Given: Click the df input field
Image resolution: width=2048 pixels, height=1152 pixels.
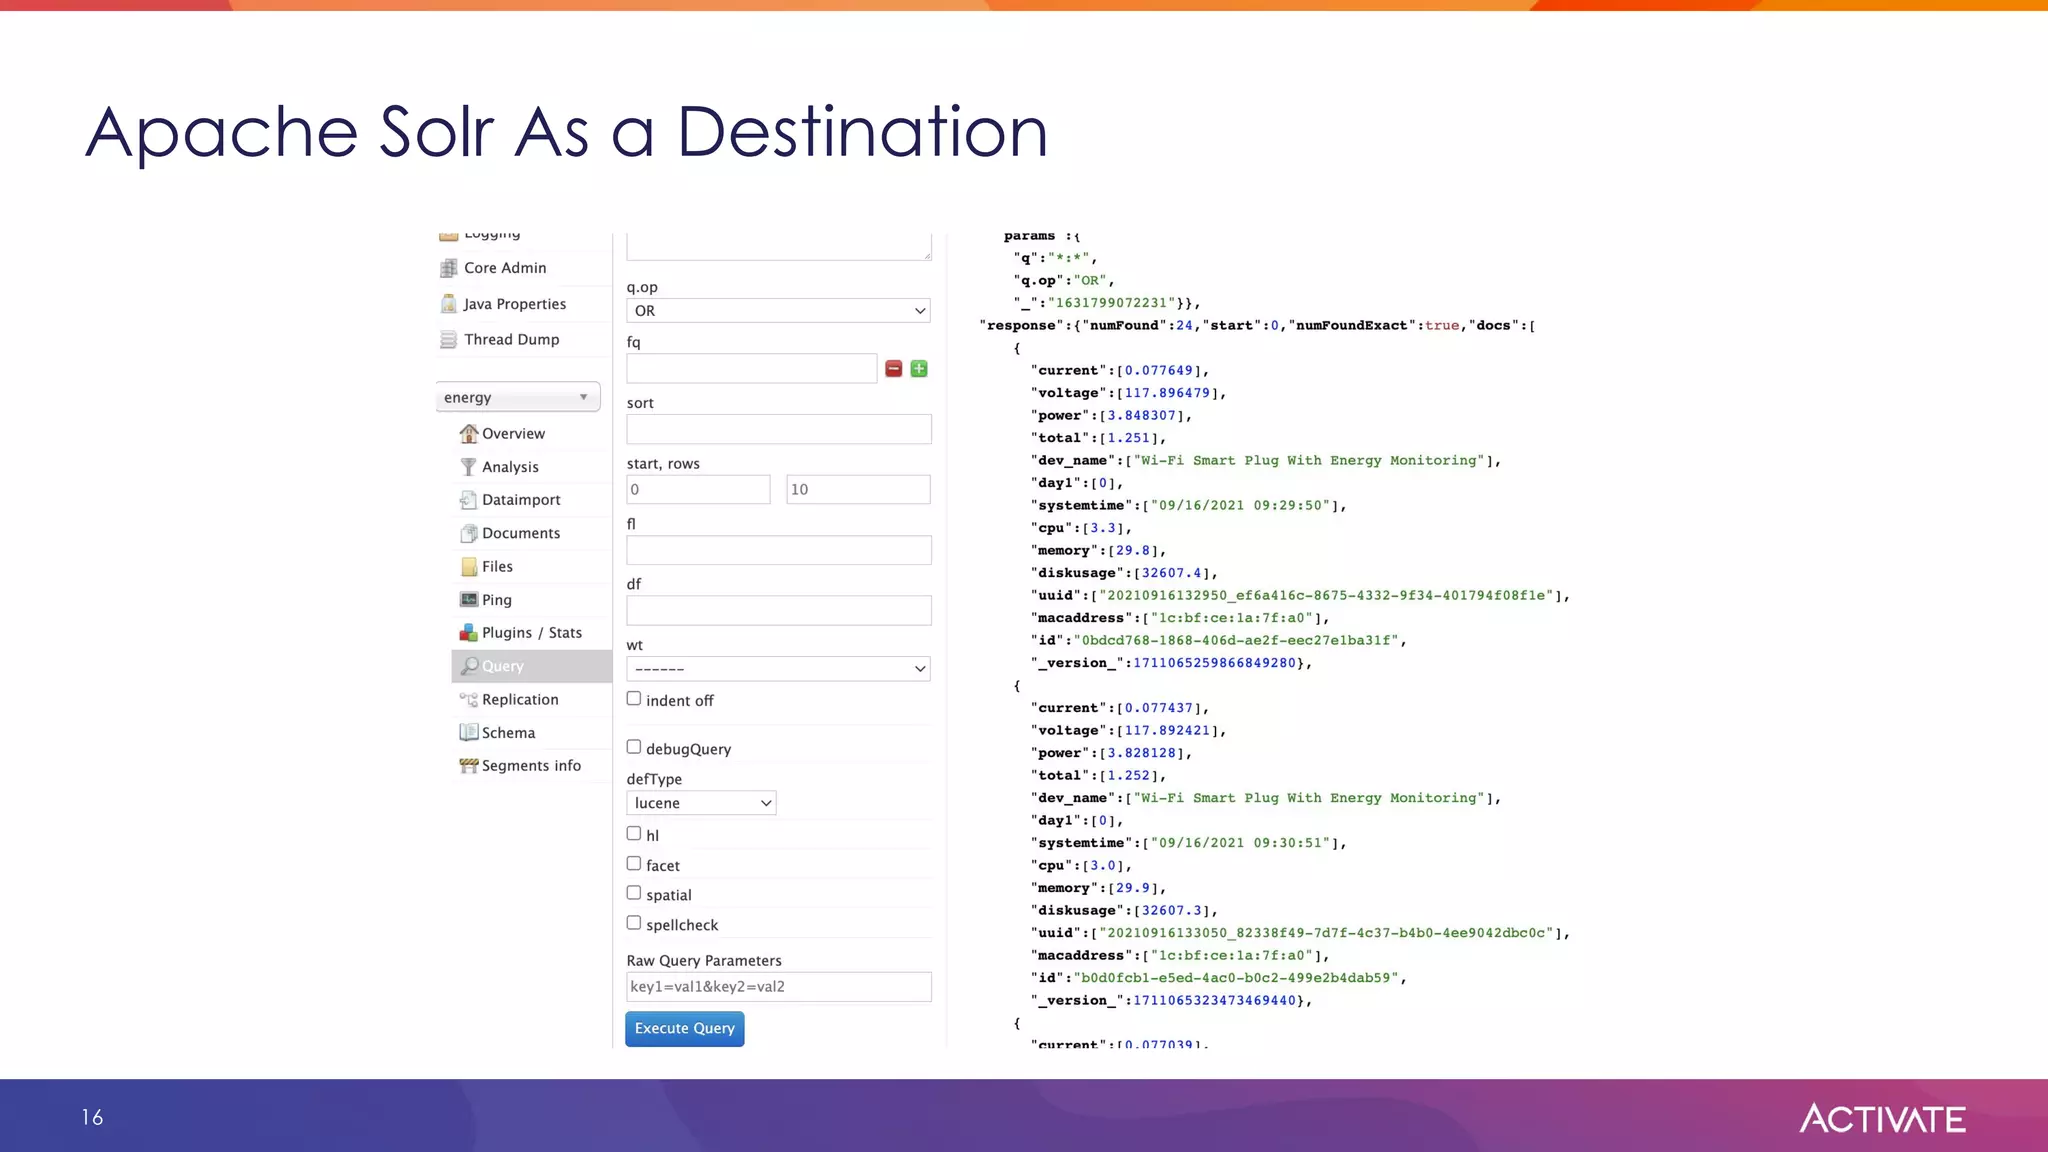Looking at the screenshot, I should point(779,610).
